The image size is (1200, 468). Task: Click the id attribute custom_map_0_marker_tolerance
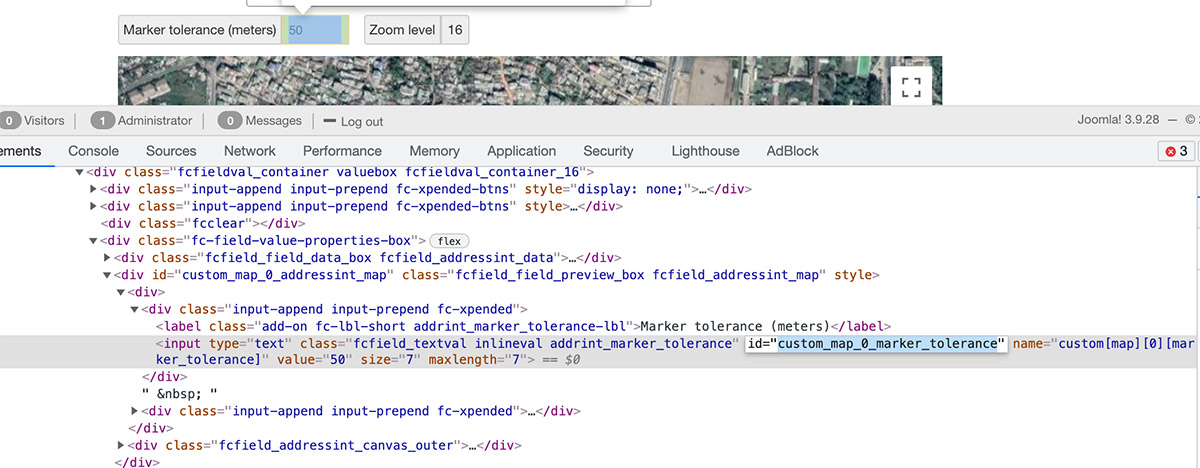[876, 344]
